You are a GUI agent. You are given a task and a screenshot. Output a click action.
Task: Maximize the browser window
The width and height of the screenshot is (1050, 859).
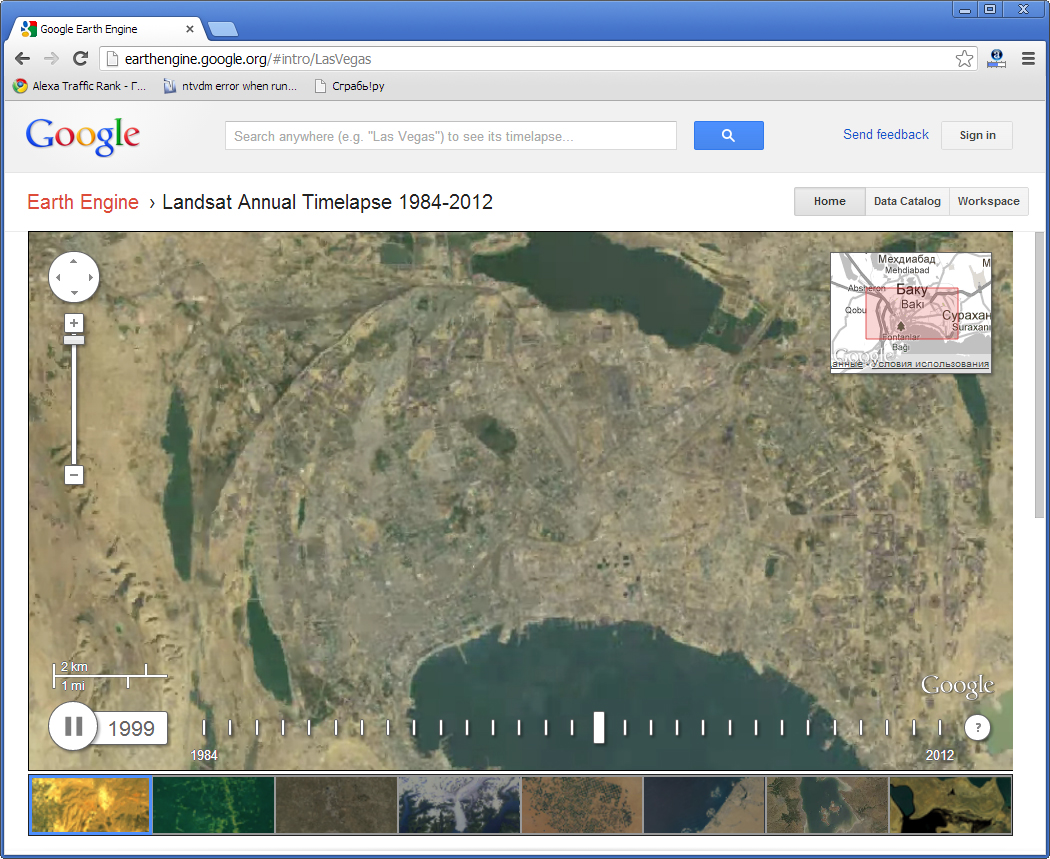tap(990, 9)
